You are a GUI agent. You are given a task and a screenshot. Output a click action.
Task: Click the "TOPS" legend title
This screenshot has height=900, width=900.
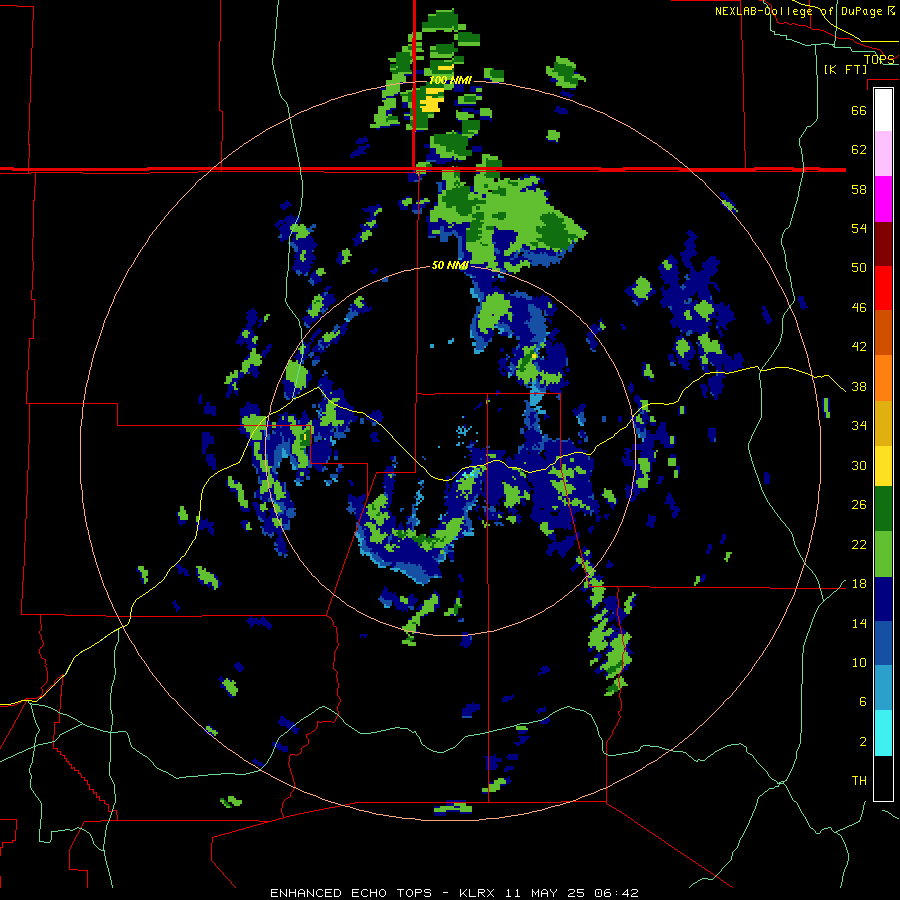click(x=879, y=59)
